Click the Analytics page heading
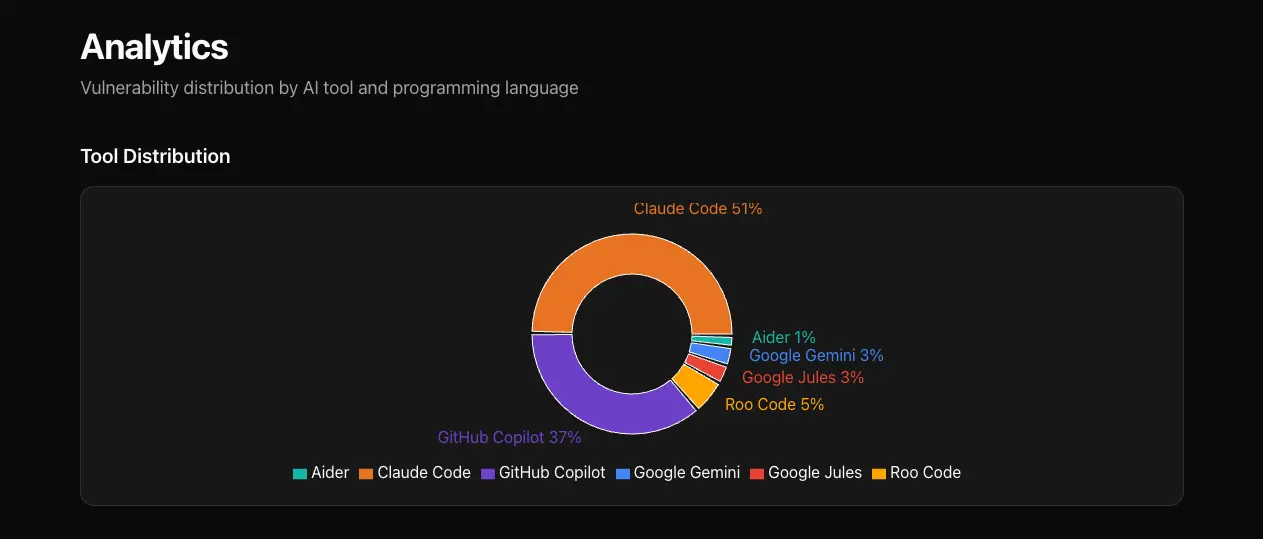 pos(154,47)
